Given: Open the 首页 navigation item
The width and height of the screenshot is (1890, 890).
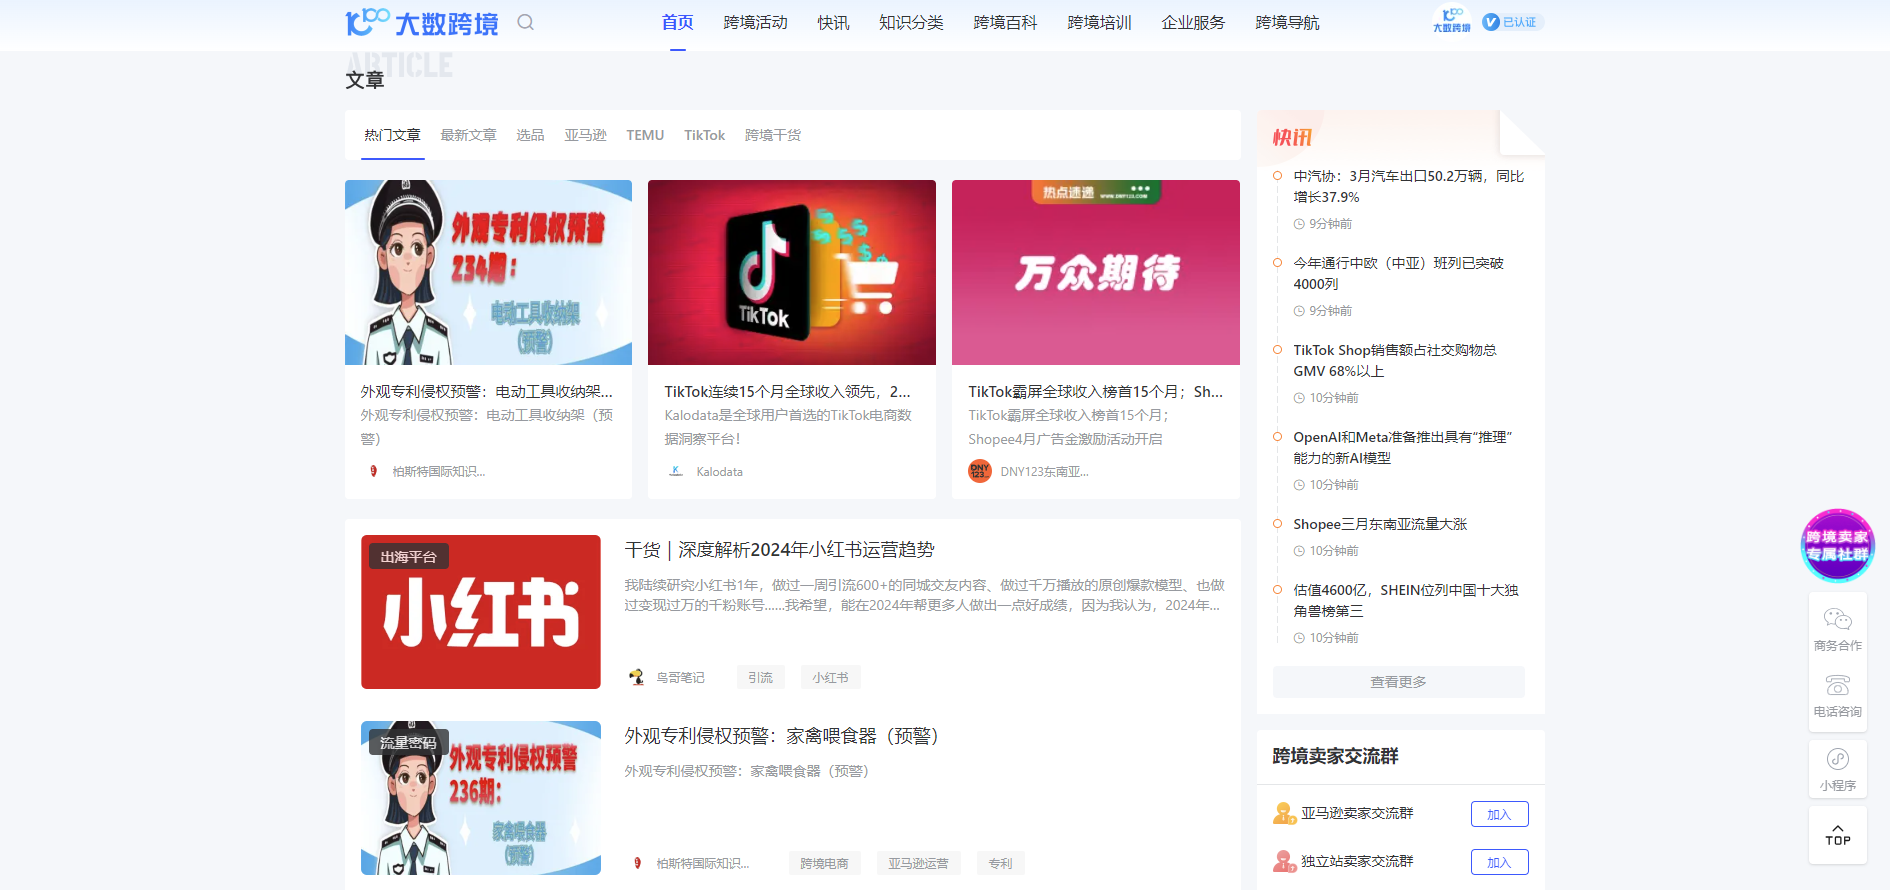Looking at the screenshot, I should (678, 22).
